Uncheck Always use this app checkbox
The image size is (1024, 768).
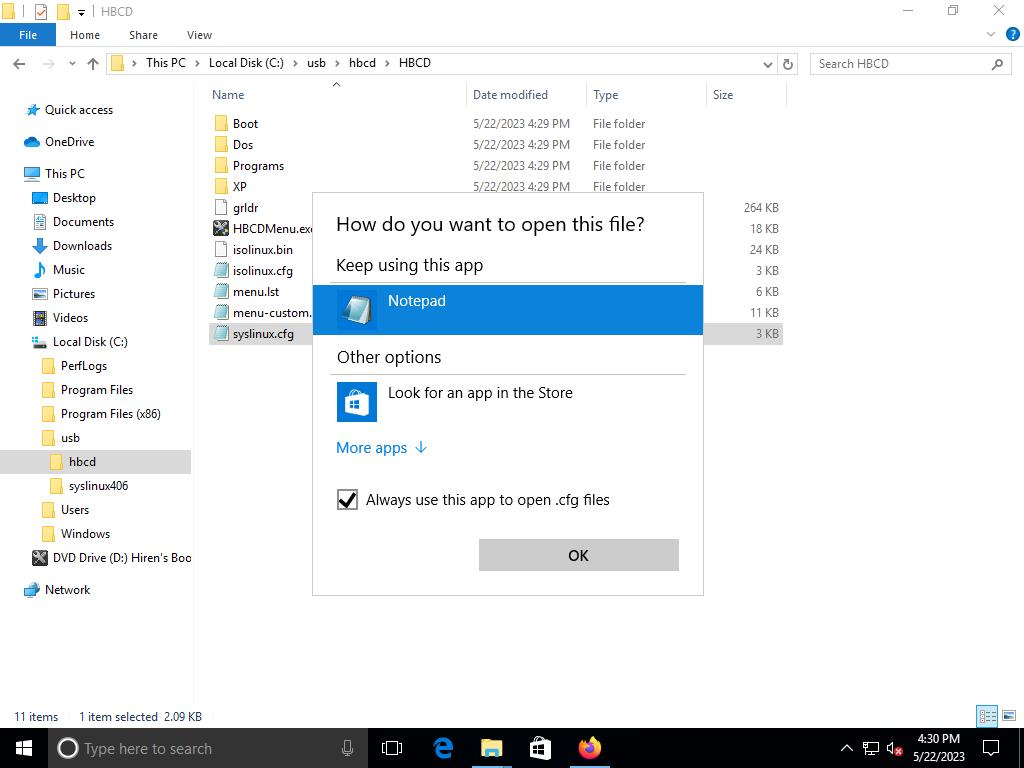[x=347, y=500]
